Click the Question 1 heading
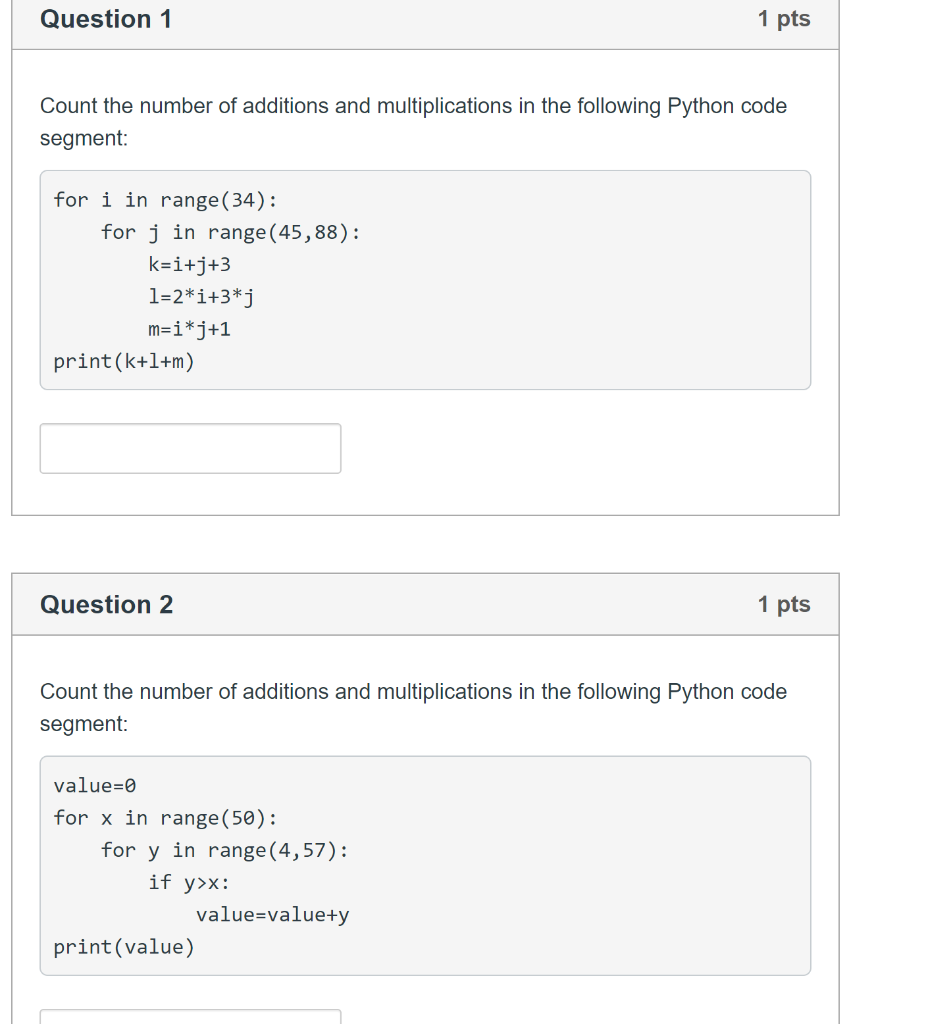The image size is (926, 1024). (x=106, y=19)
